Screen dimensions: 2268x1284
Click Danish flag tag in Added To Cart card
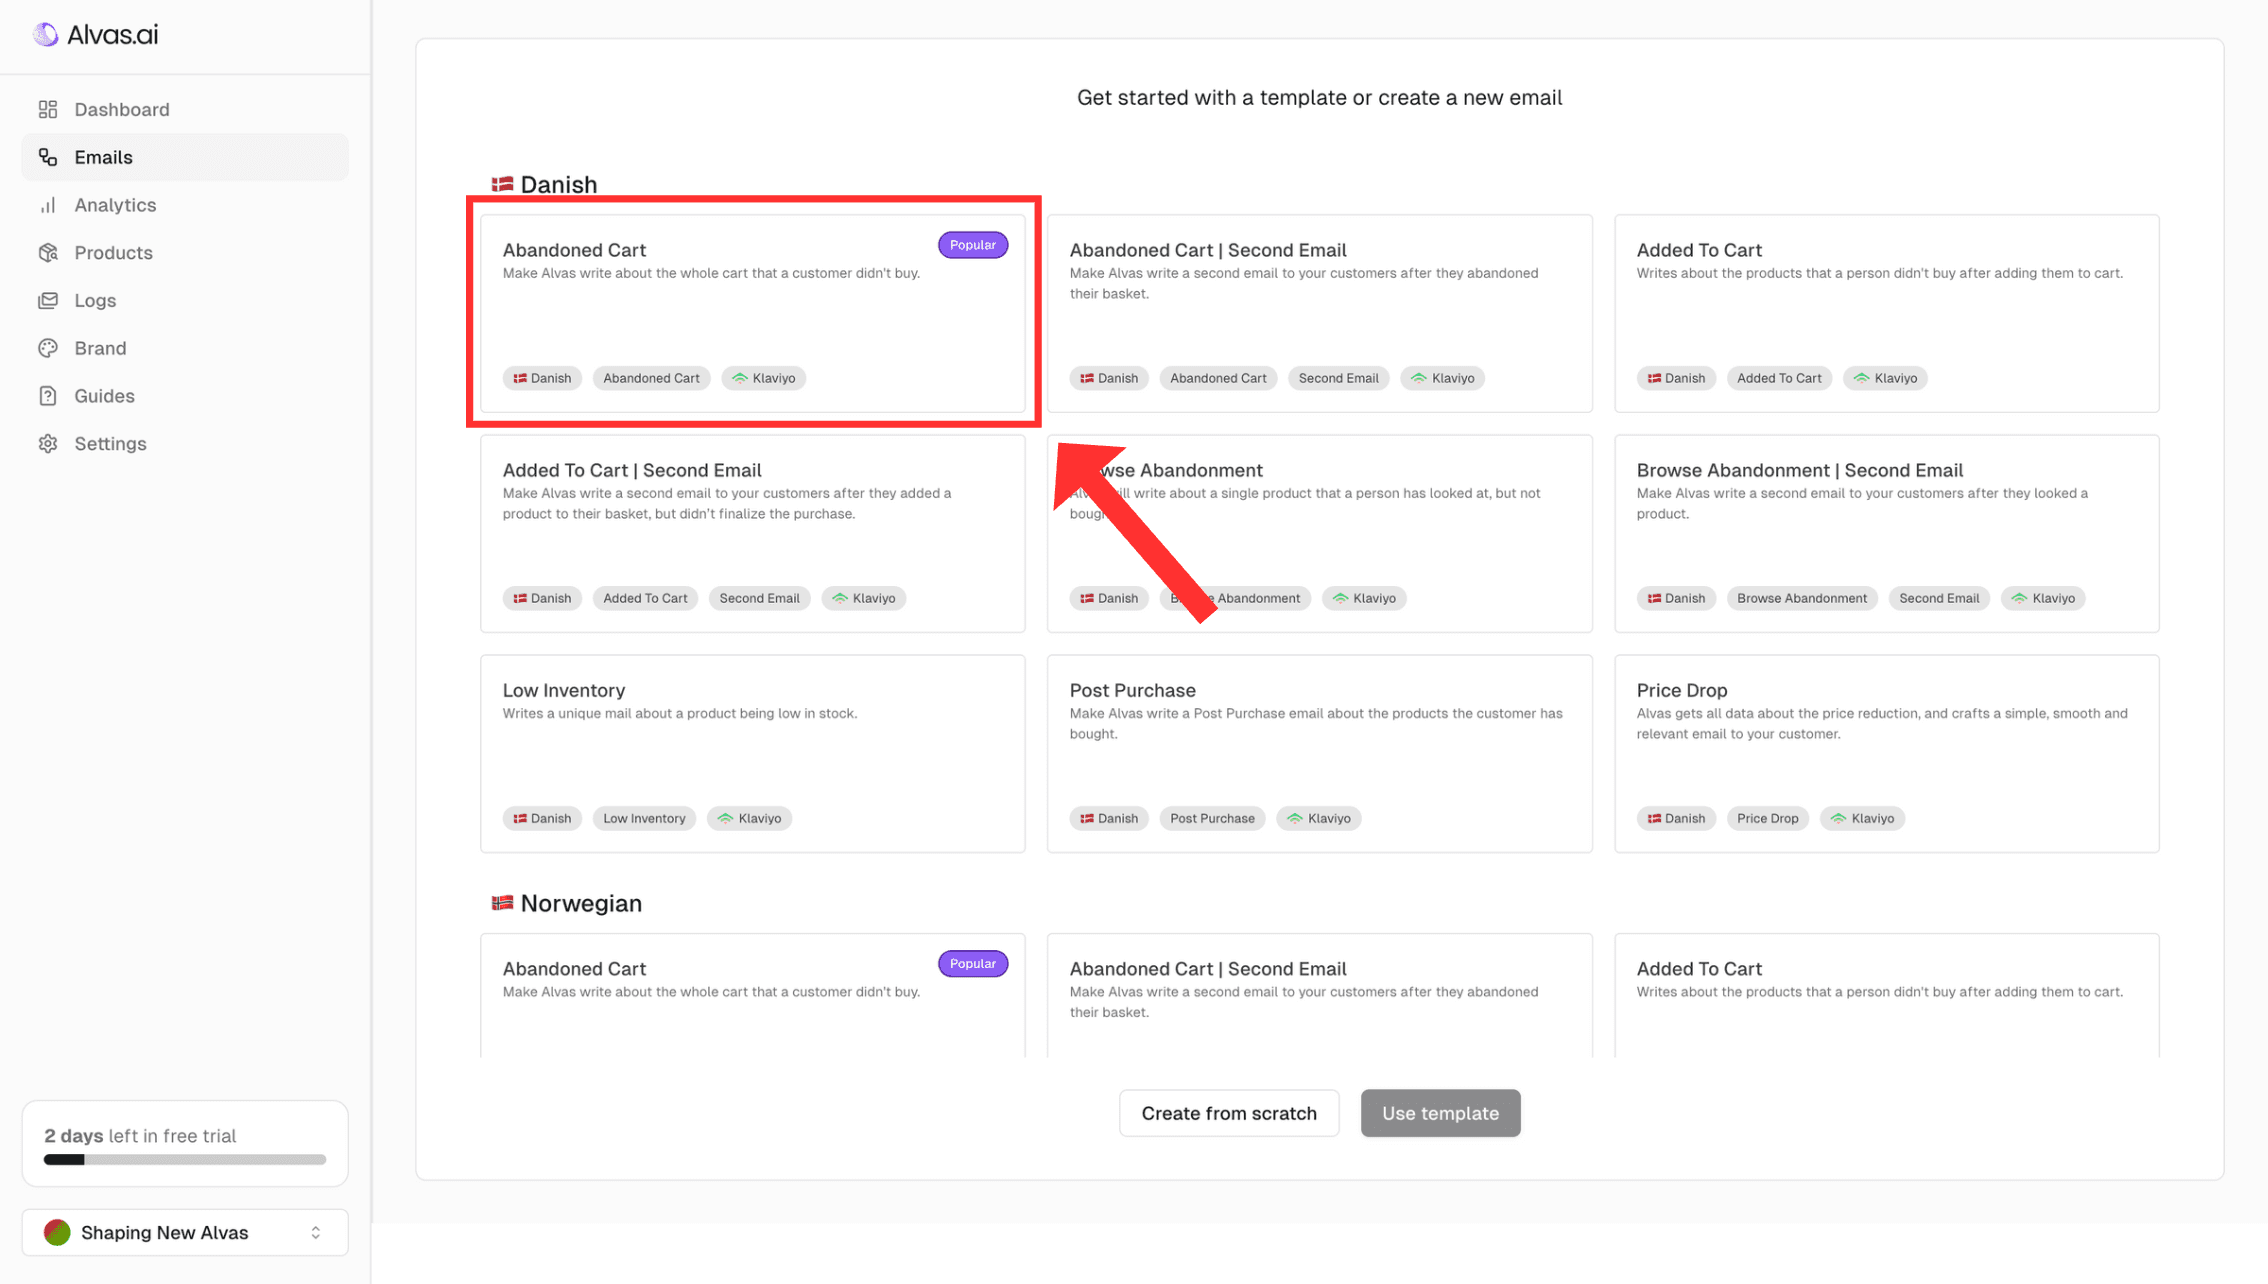1676,378
